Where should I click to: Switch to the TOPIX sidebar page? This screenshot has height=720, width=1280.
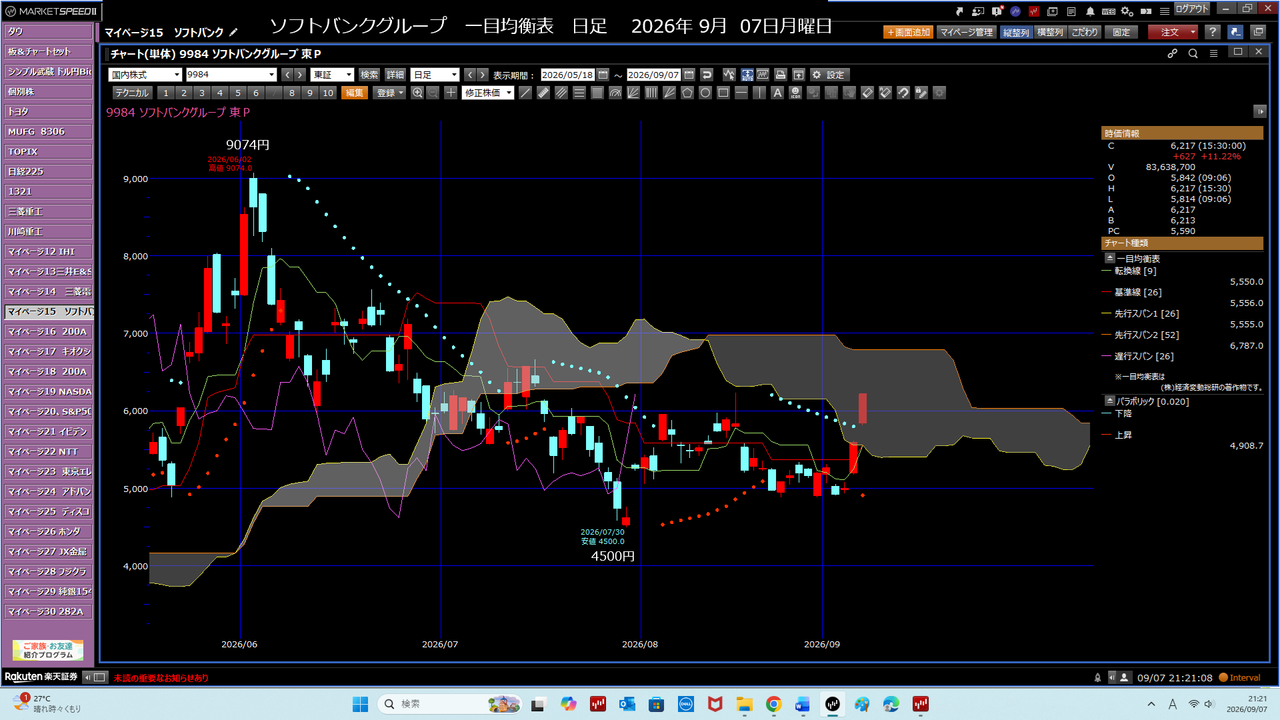pos(48,151)
